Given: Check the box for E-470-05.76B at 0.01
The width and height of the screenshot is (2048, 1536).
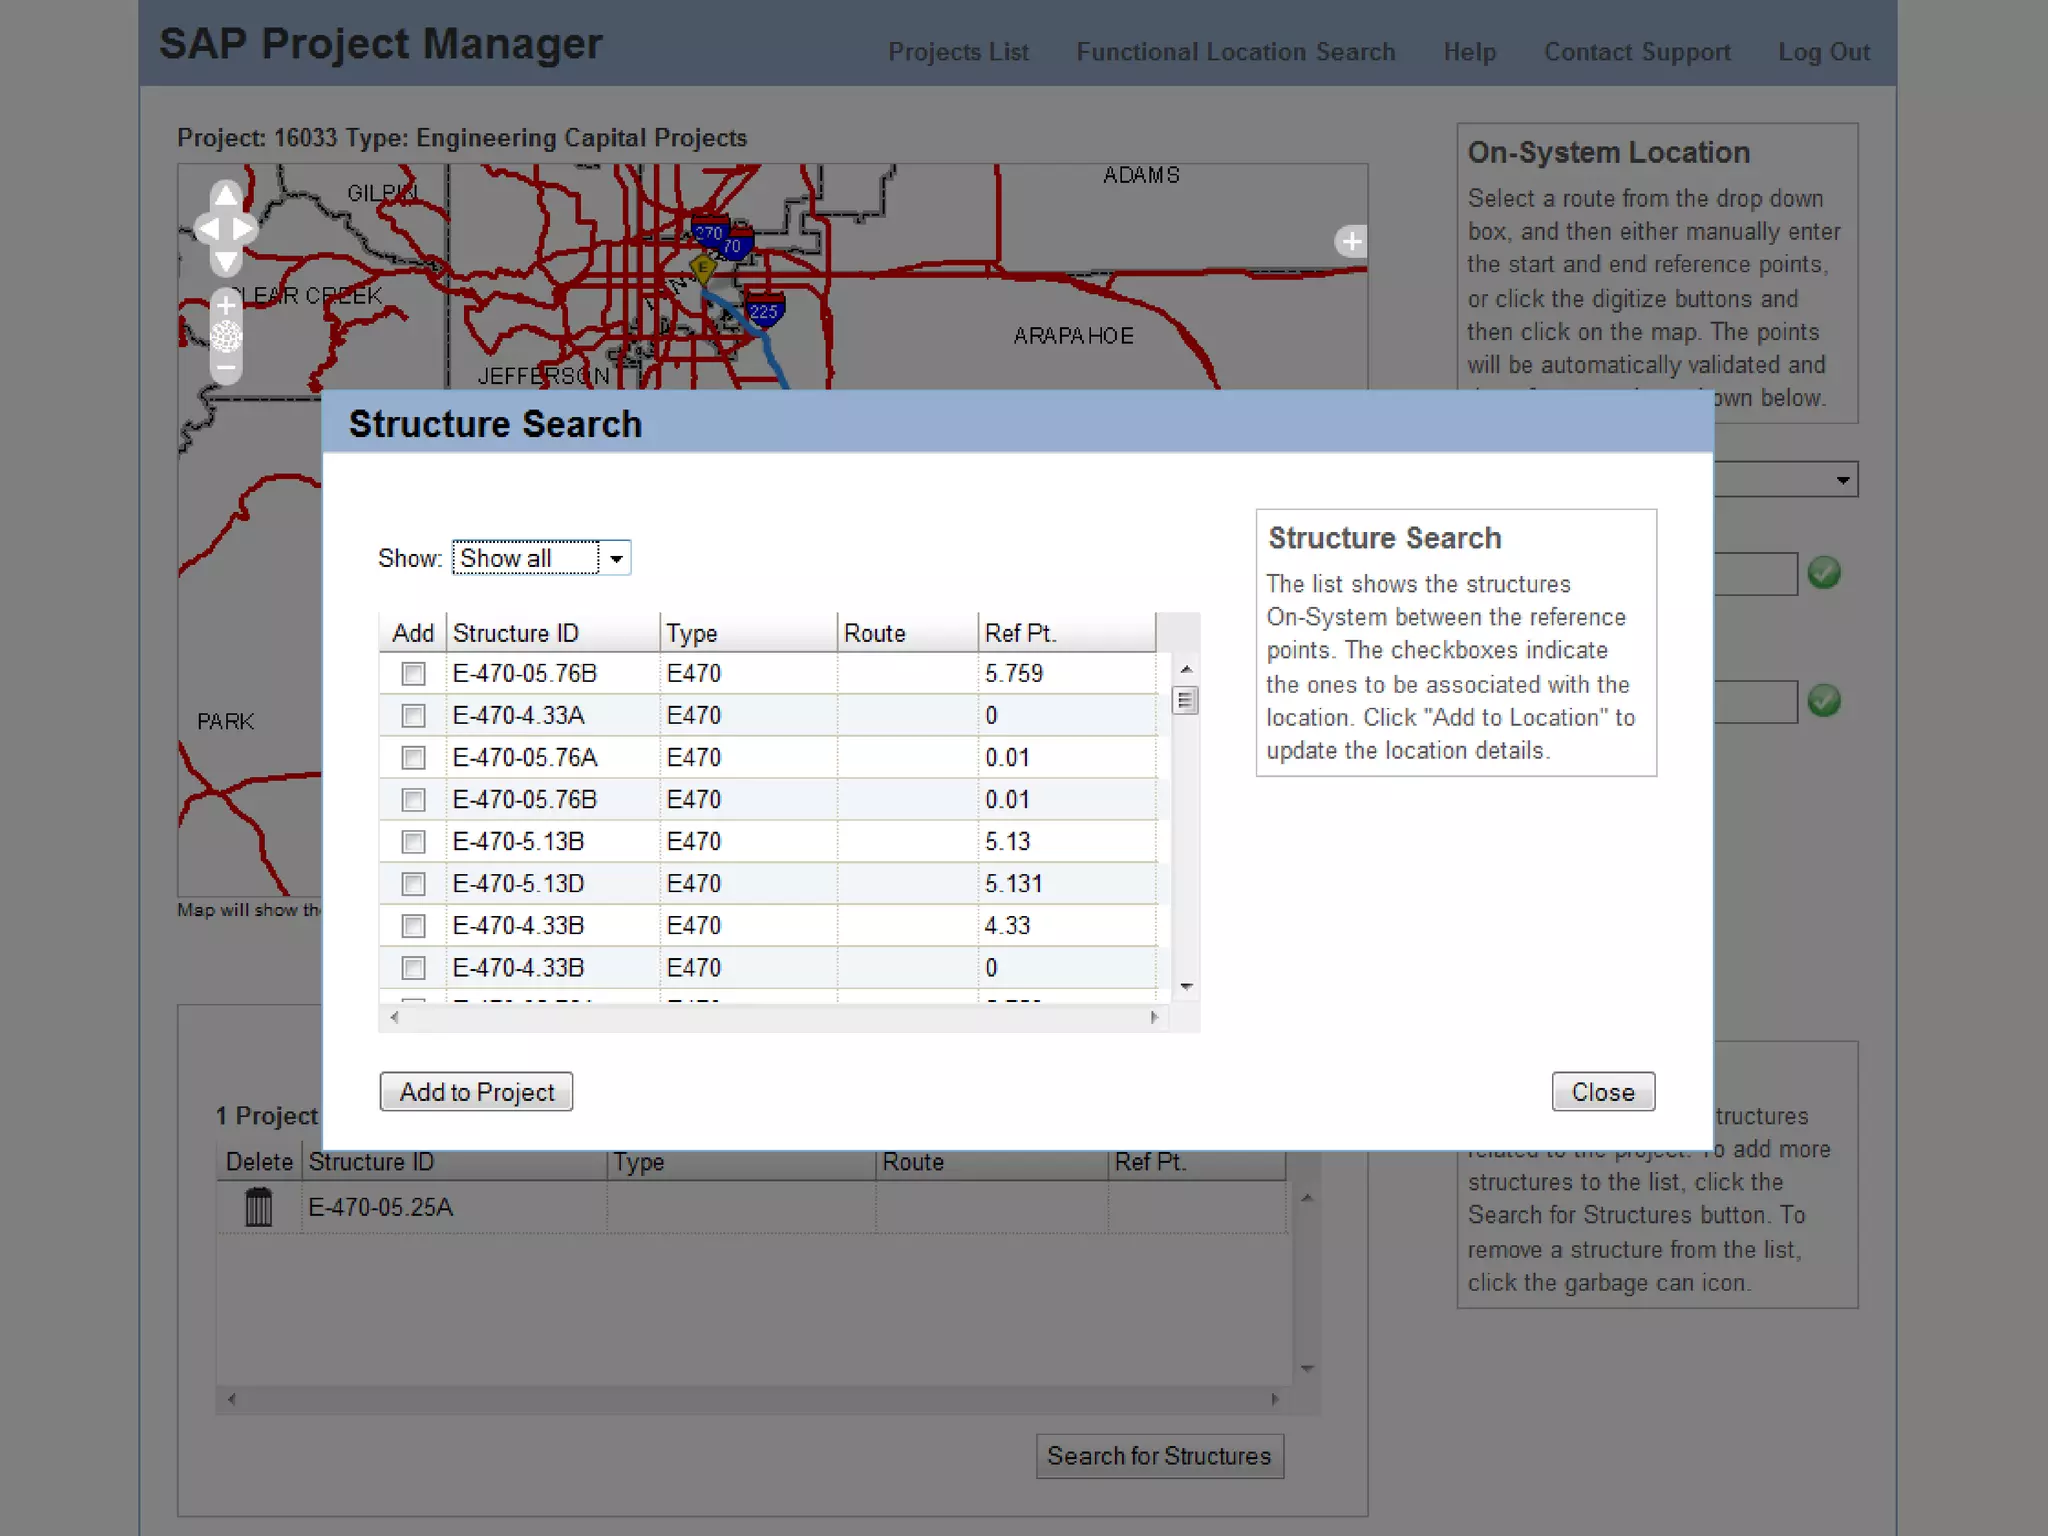Looking at the screenshot, I should [413, 800].
